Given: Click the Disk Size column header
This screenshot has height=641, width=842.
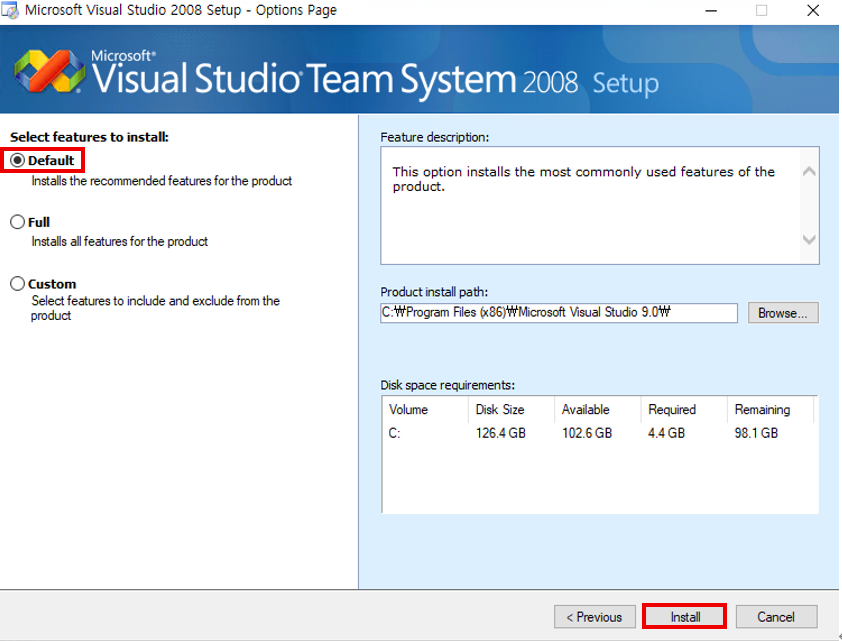Looking at the screenshot, I should (499, 409).
